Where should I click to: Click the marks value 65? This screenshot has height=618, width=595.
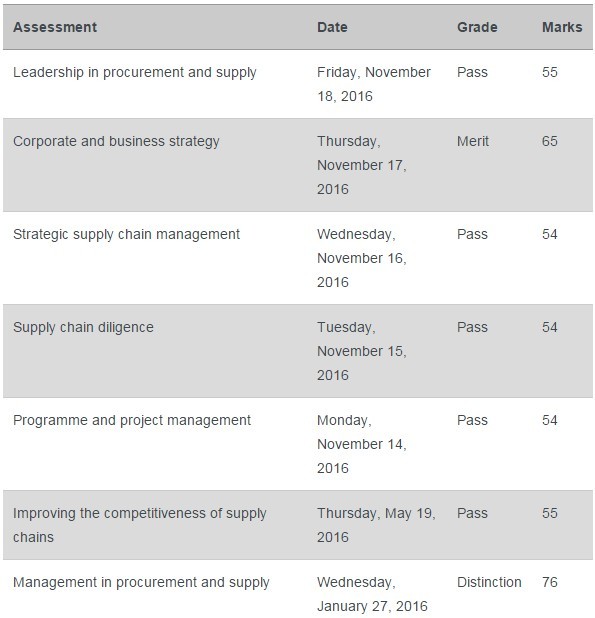[x=550, y=141]
